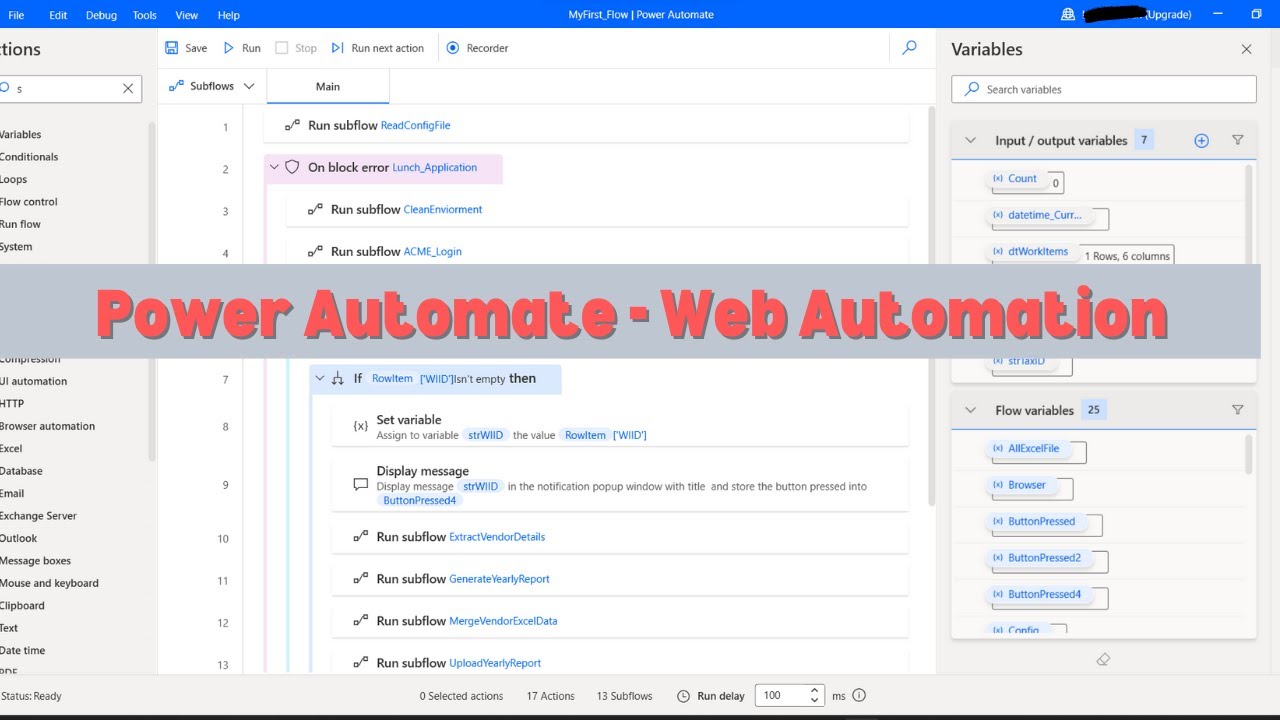The width and height of the screenshot is (1280, 720).
Task: Open the Exchange Server actions group
Action: coord(38,516)
